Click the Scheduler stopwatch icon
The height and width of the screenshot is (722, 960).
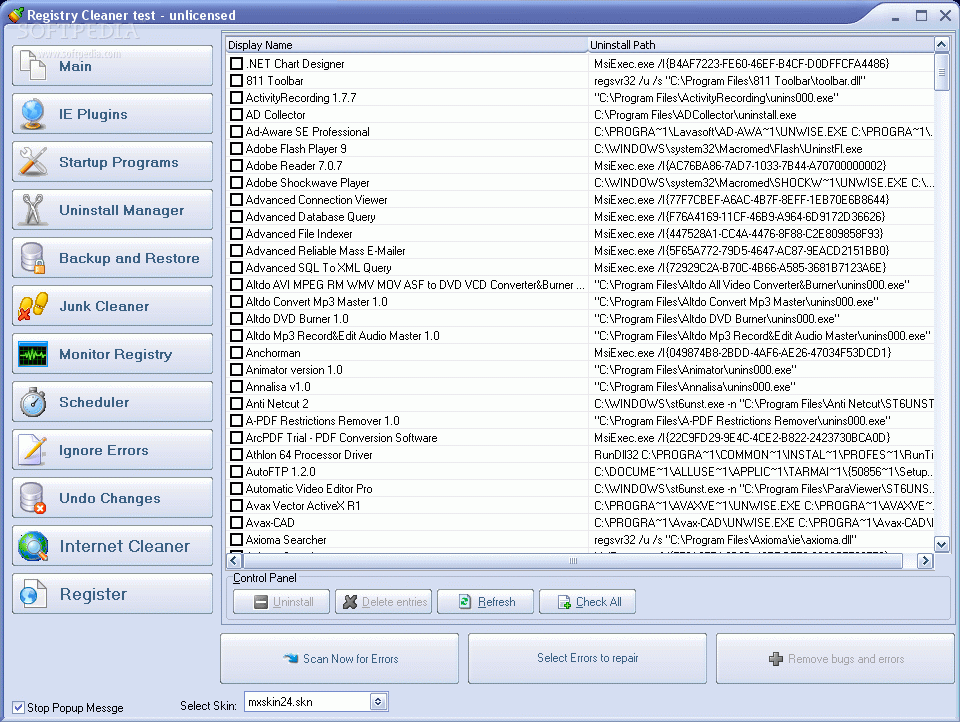(x=32, y=402)
